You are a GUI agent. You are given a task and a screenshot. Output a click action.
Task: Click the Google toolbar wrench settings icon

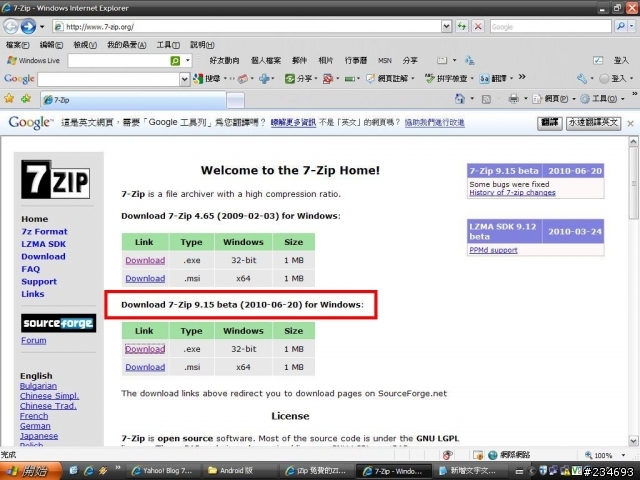point(582,78)
